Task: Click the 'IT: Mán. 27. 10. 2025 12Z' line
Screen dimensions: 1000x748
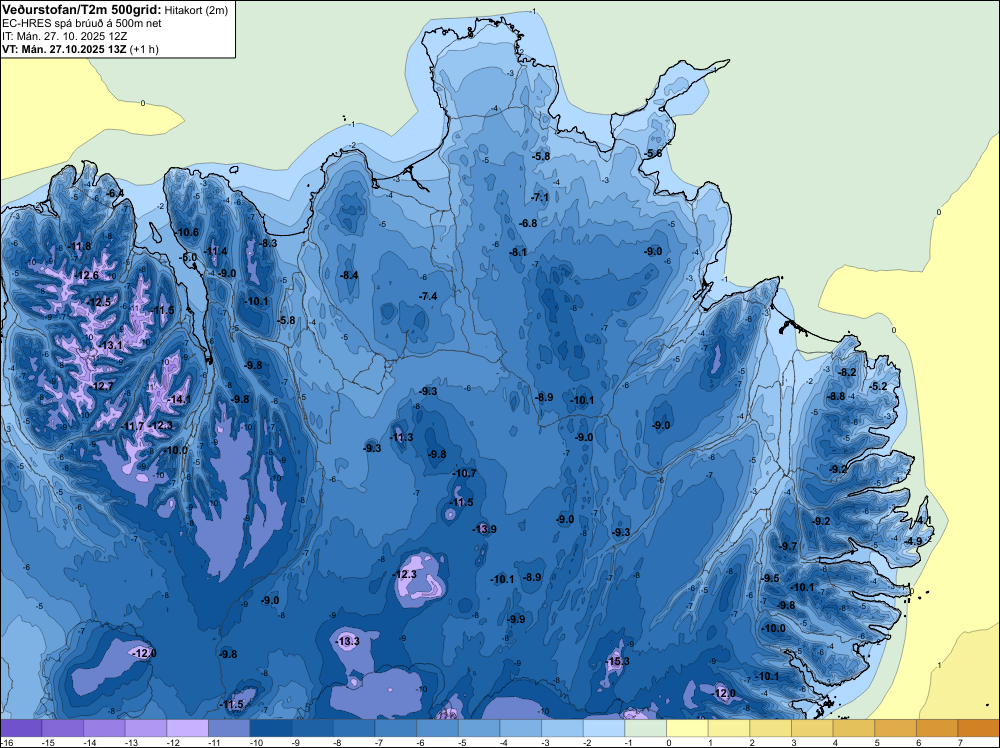Action: pyautogui.click(x=64, y=36)
